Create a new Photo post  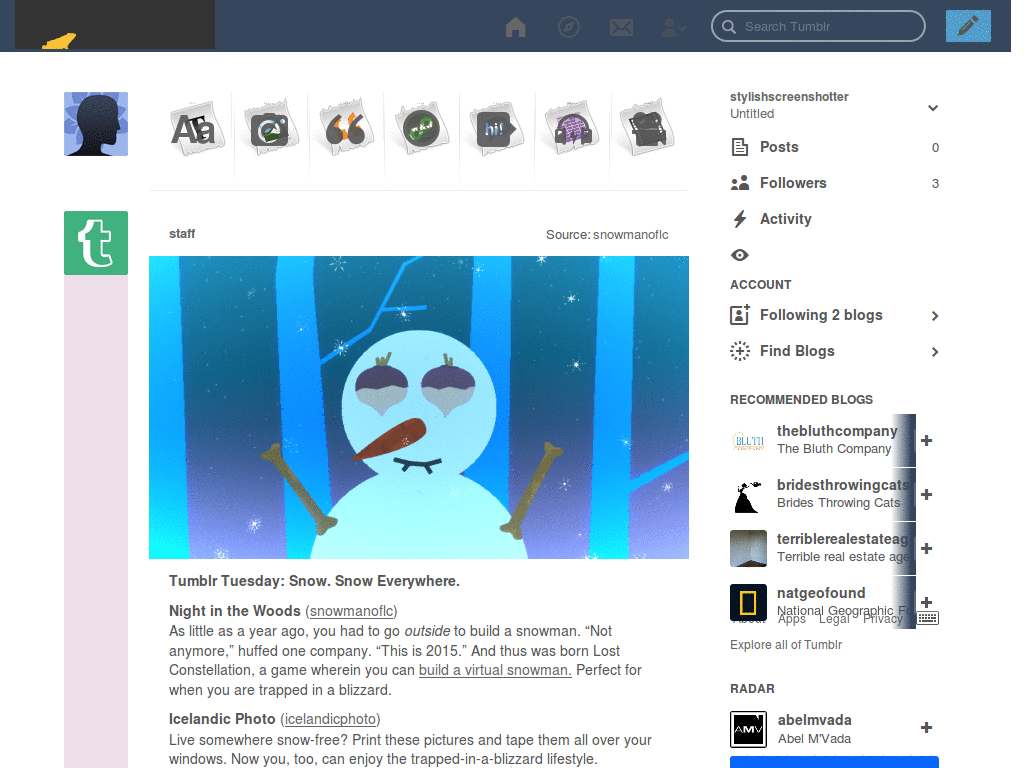pos(270,129)
